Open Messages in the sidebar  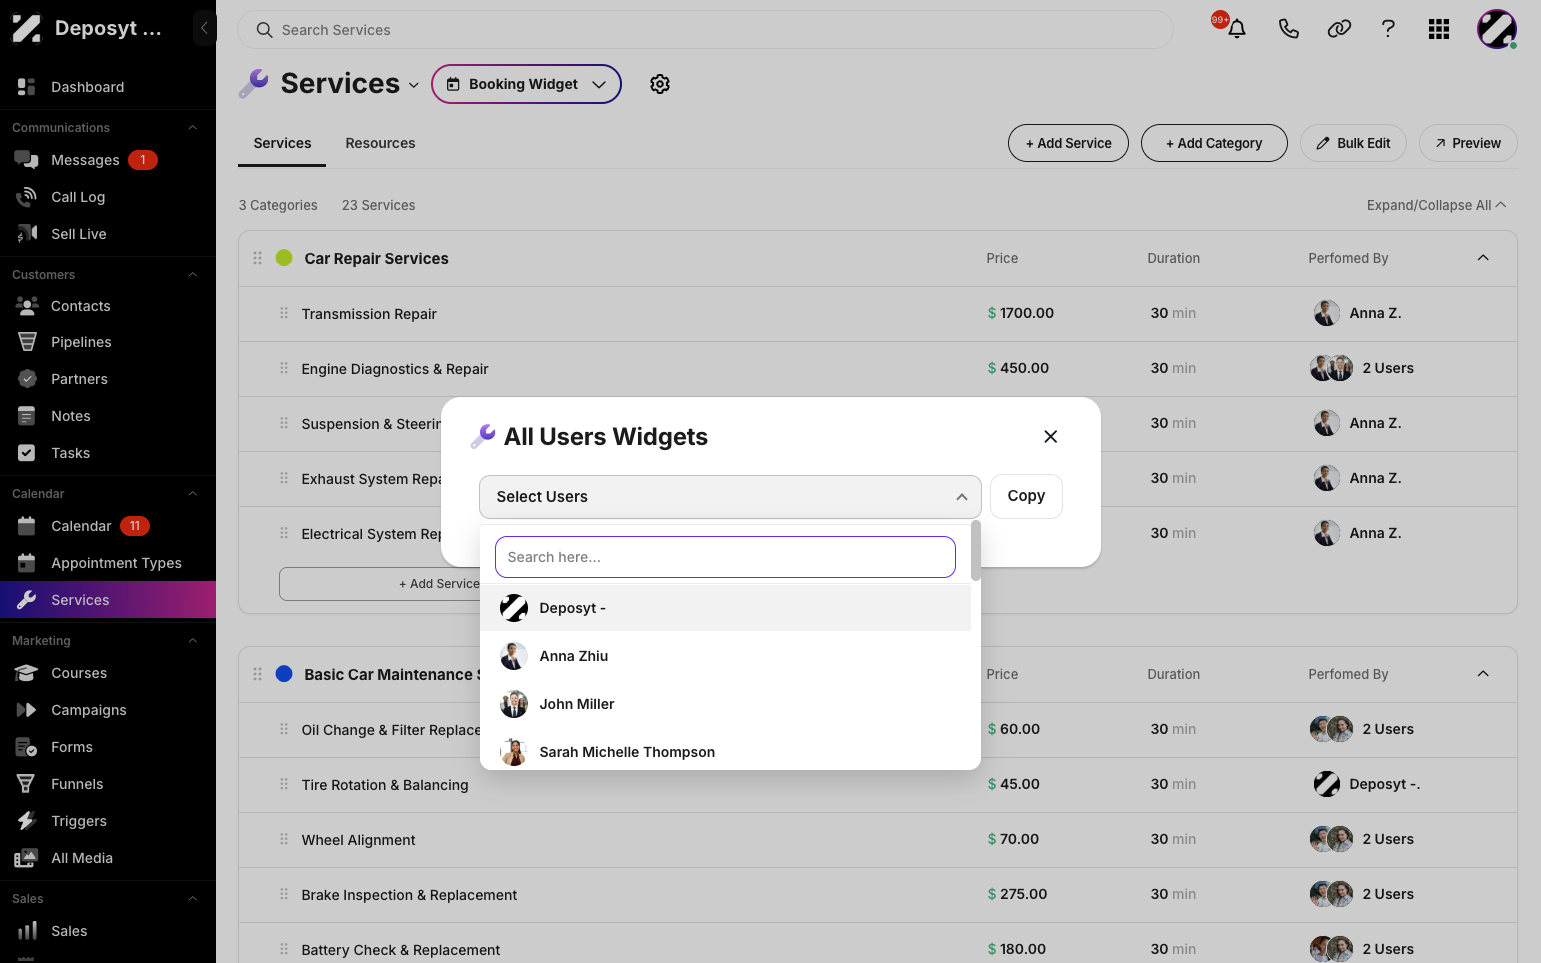click(x=108, y=160)
